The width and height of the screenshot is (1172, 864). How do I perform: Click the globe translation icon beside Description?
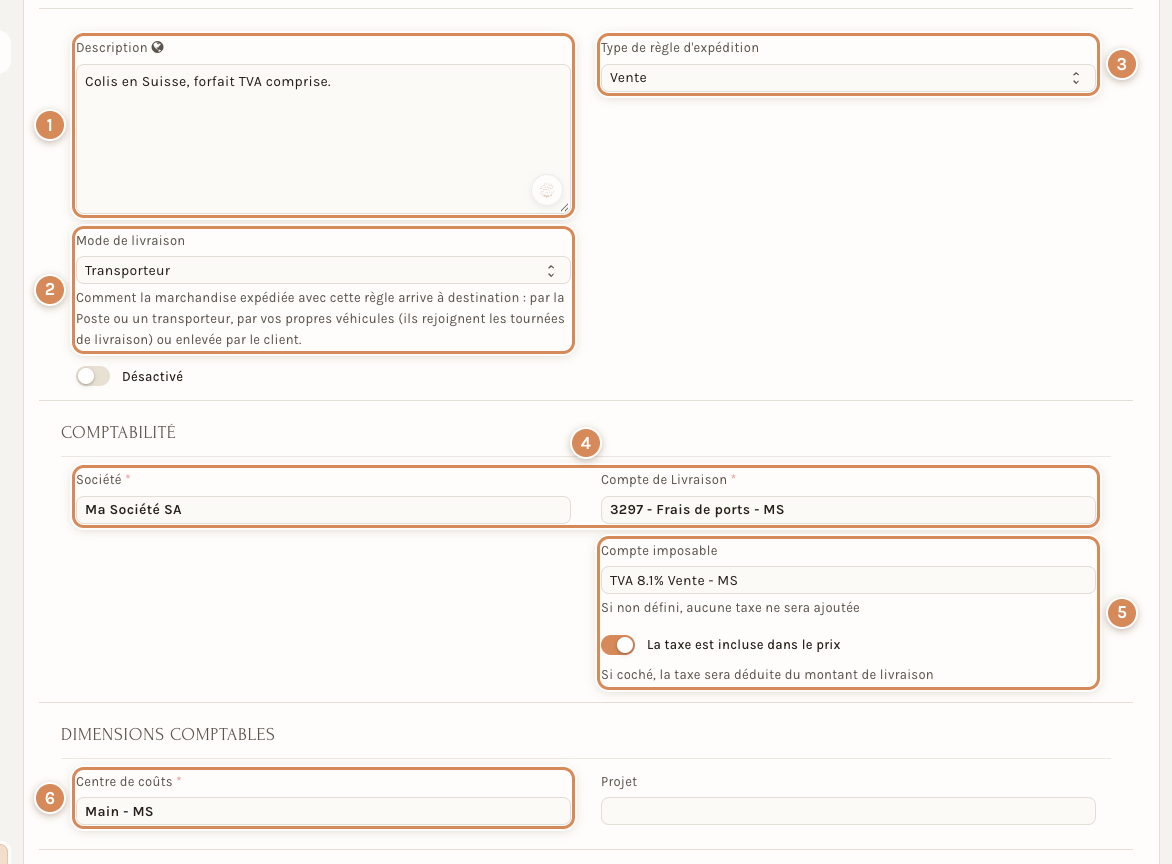pyautogui.click(x=157, y=47)
